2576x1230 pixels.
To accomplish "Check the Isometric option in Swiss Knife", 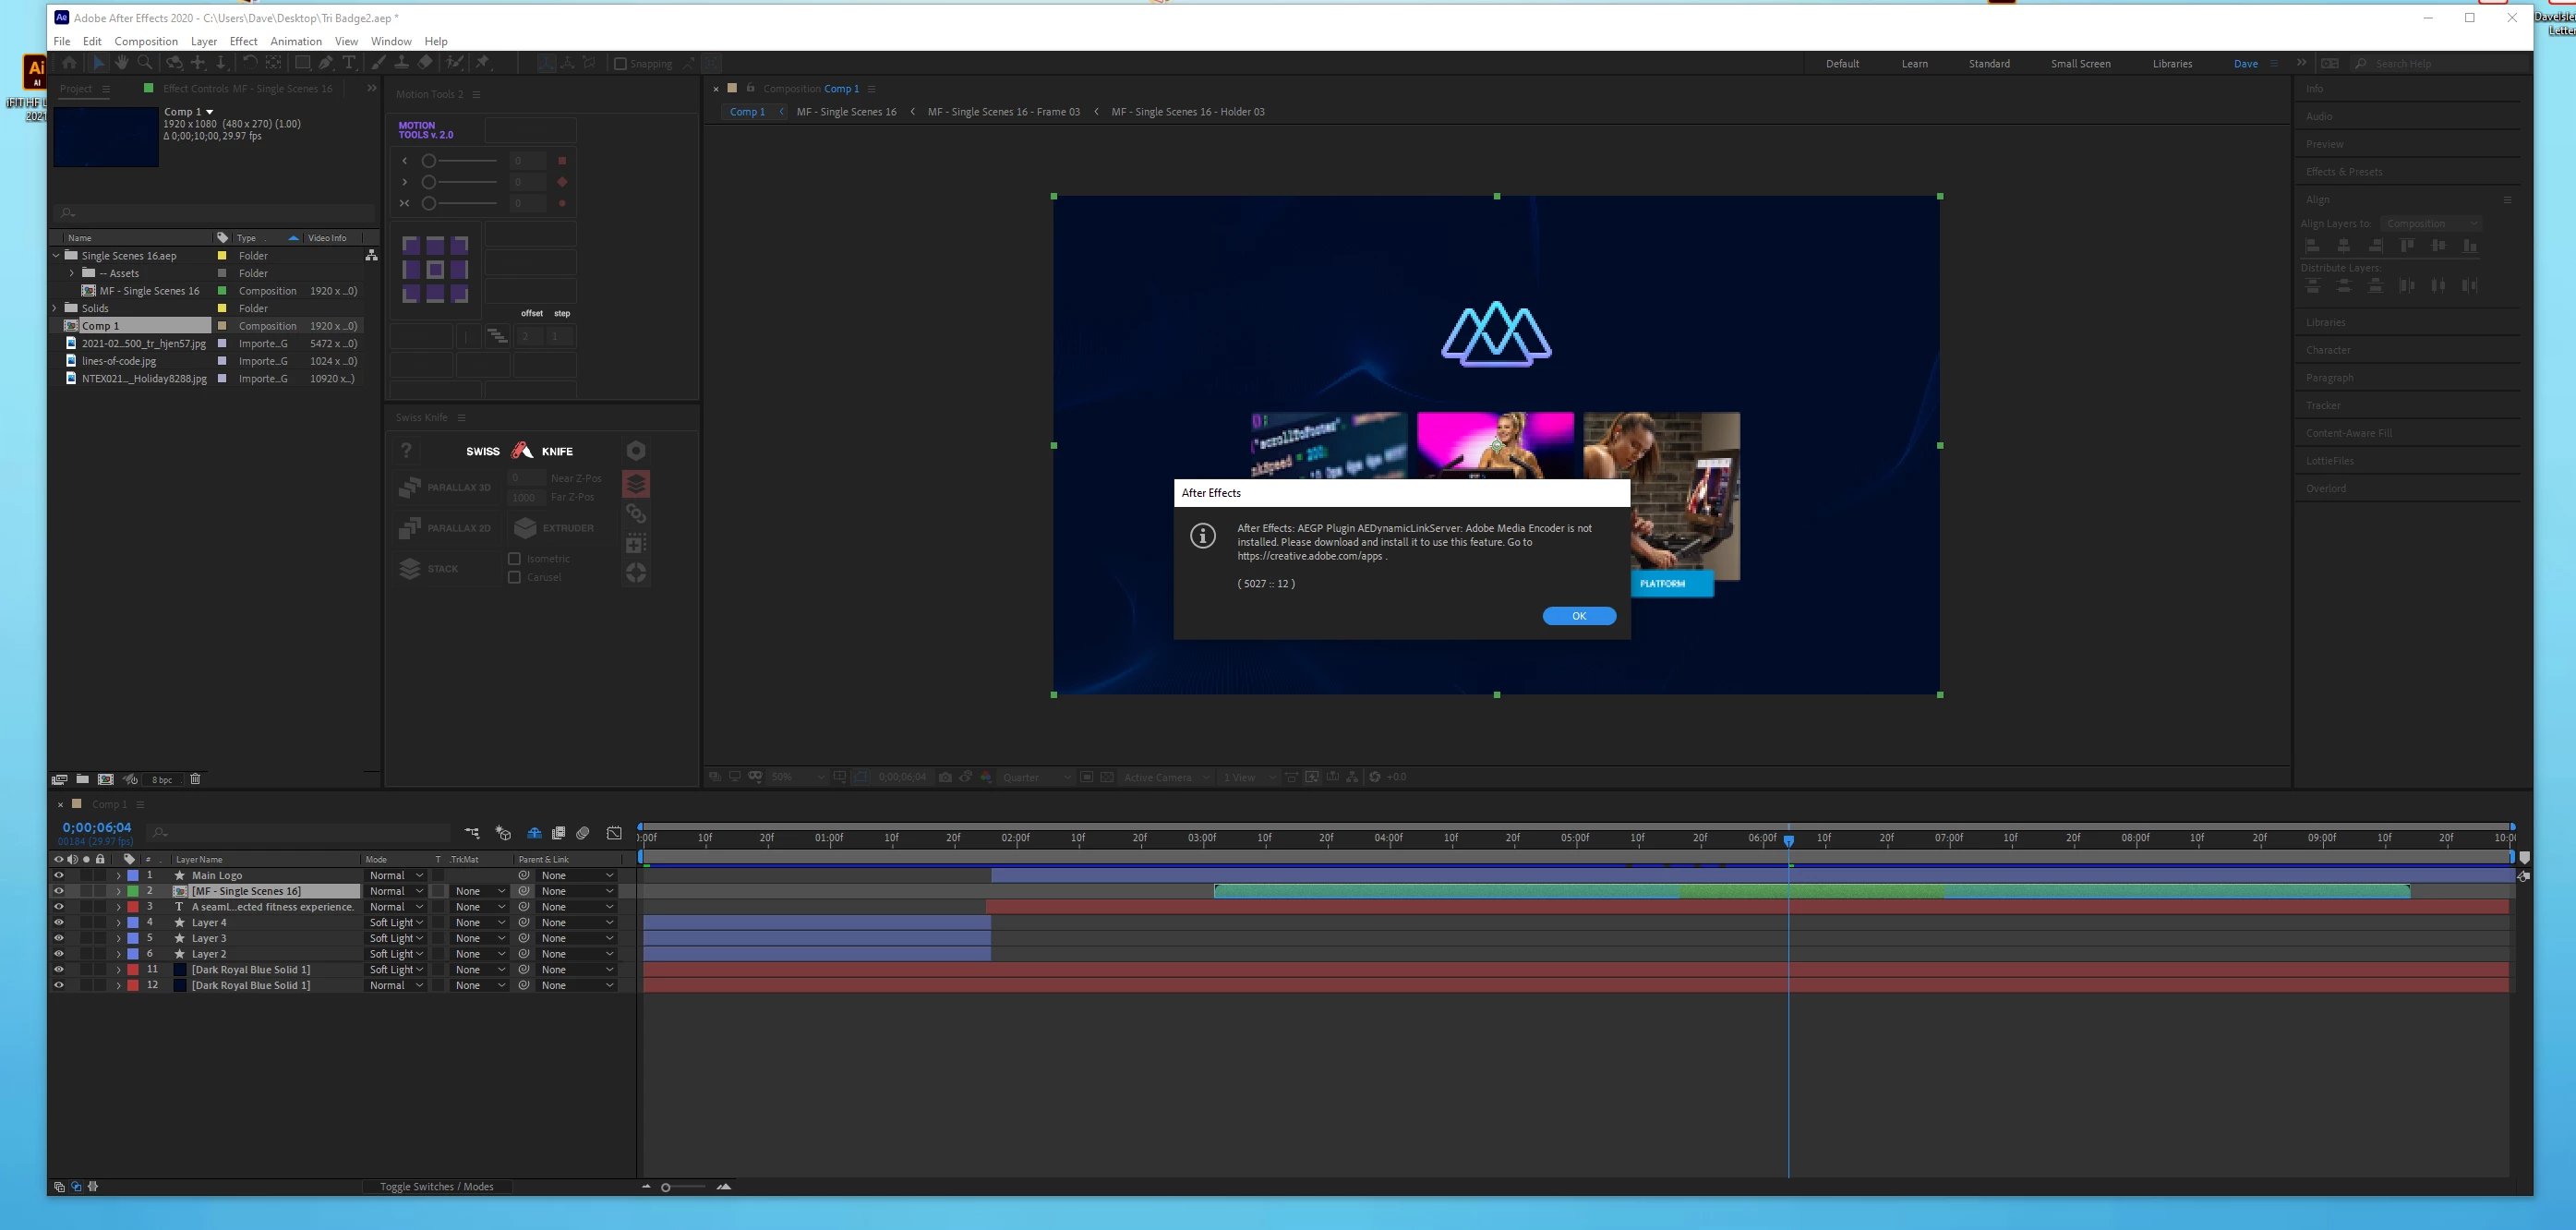I will click(x=514, y=559).
